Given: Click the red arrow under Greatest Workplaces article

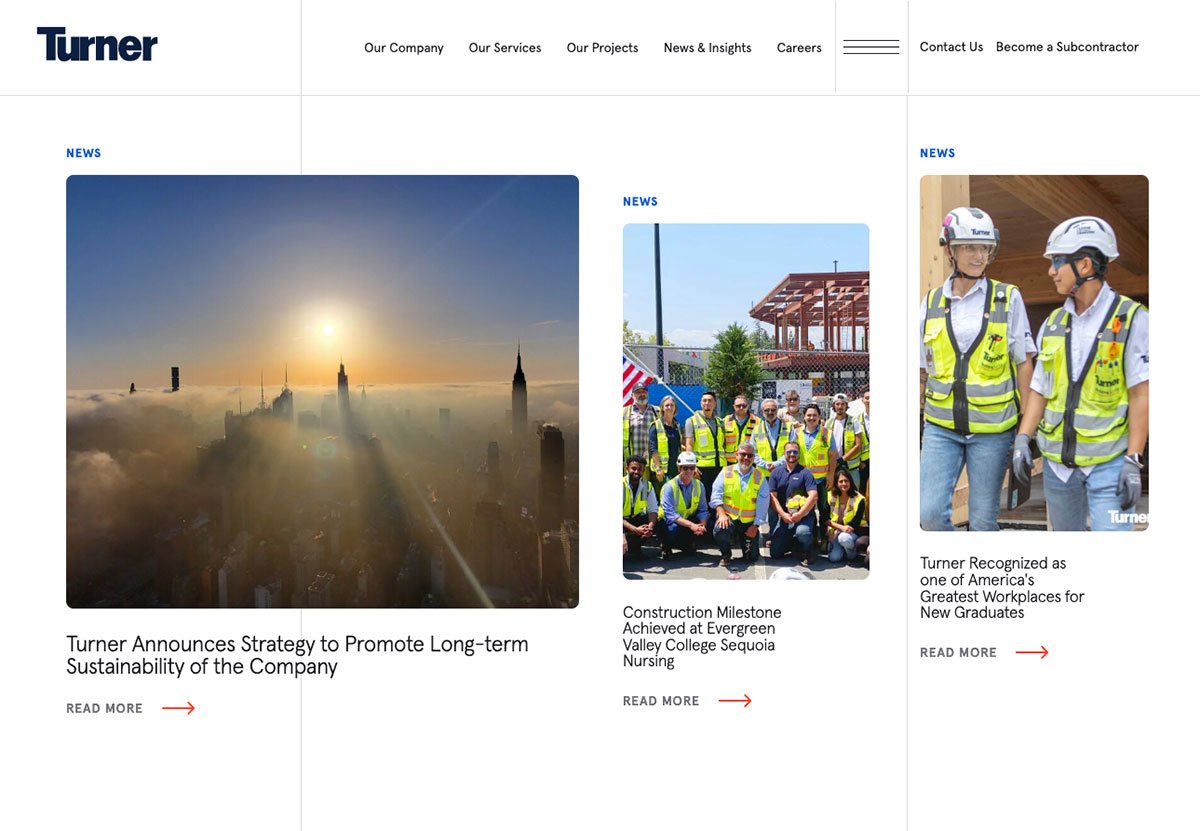Looking at the screenshot, I should pyautogui.click(x=1032, y=652).
